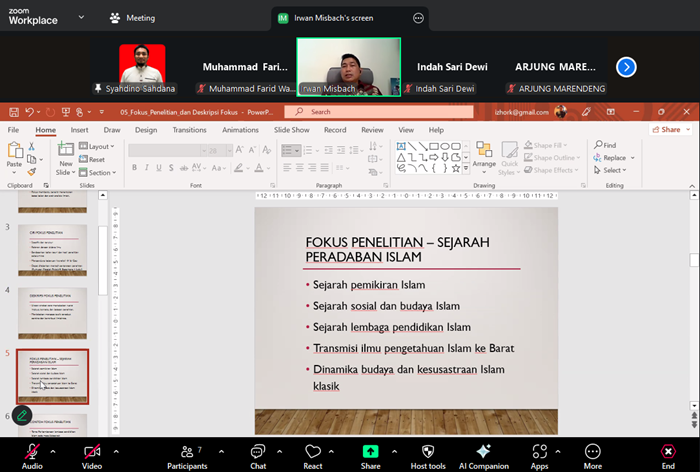Viewport: 700px width, 472px height.
Task: Click the Reset slide button
Action: (x=92, y=159)
